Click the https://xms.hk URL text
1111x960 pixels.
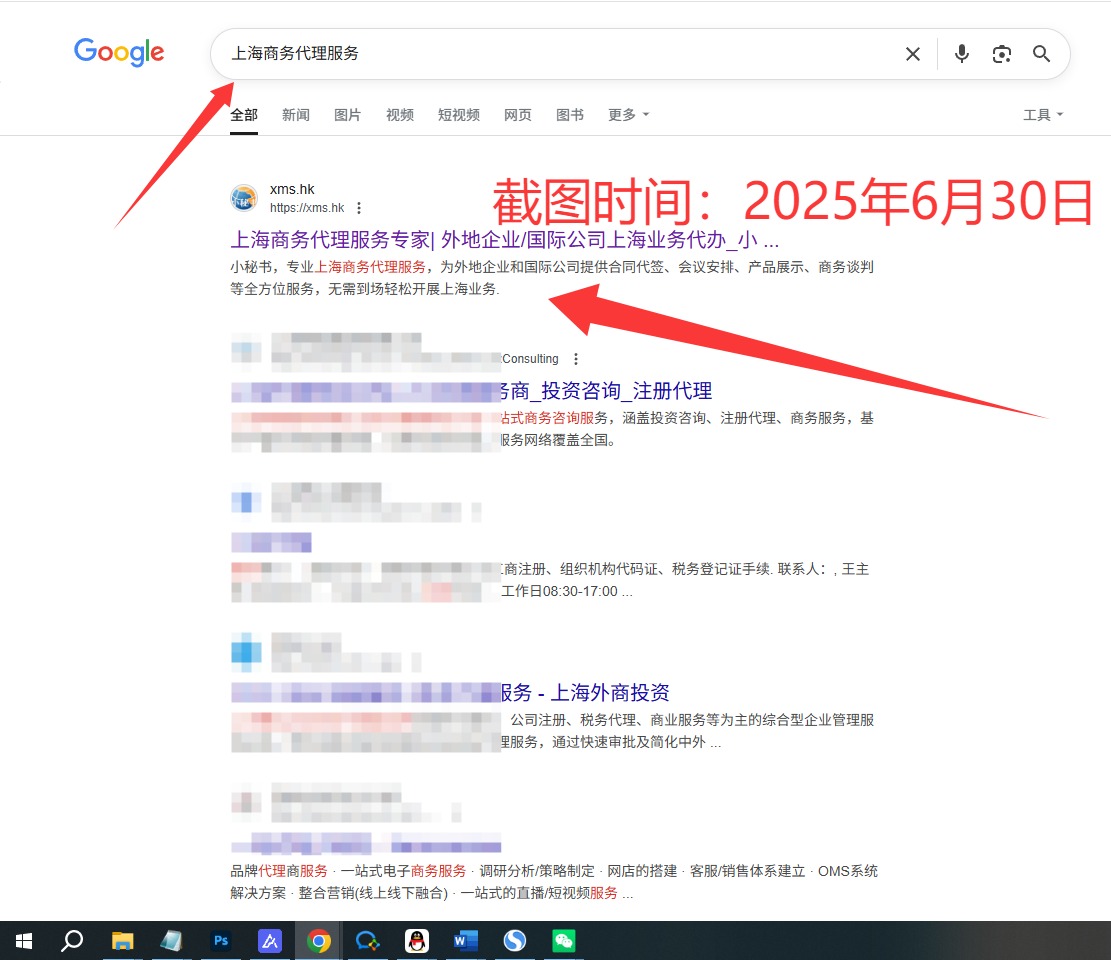(x=307, y=208)
